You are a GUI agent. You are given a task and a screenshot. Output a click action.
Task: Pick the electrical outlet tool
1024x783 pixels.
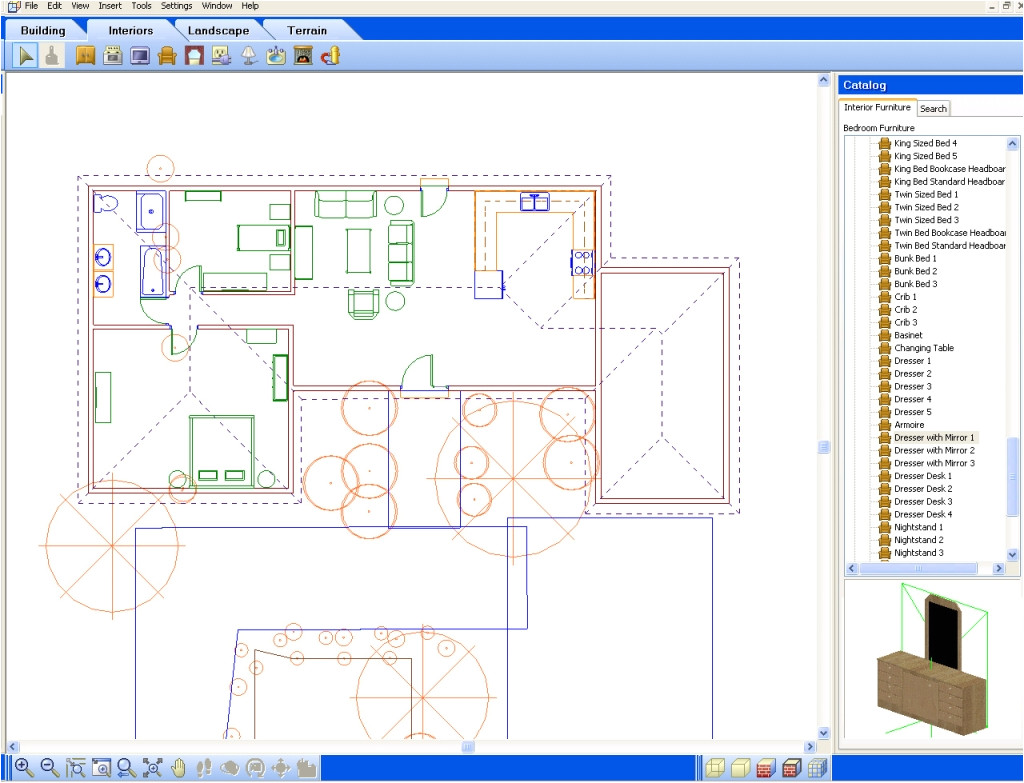coord(221,56)
